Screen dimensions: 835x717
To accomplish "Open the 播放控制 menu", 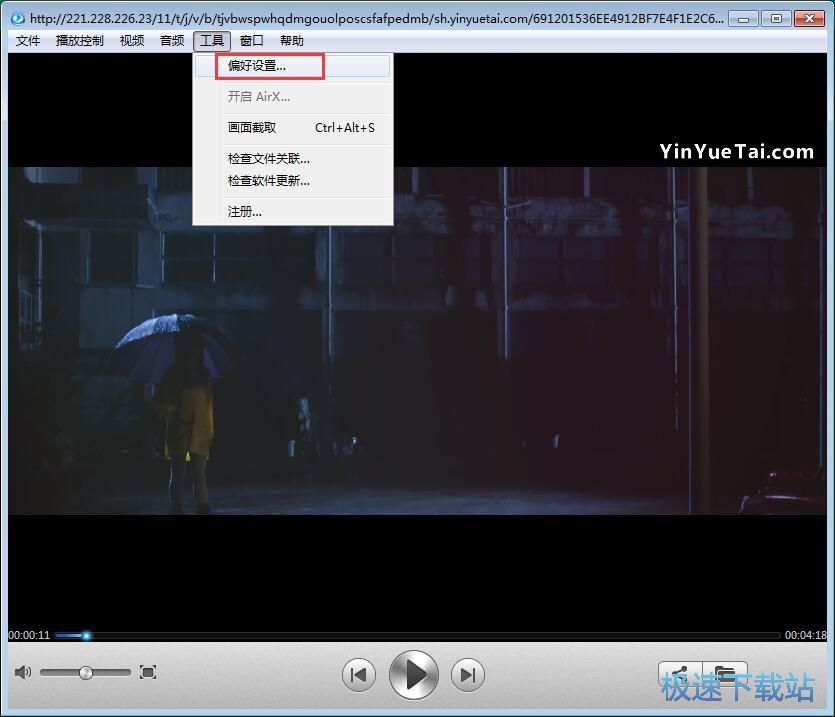I will coord(79,40).
